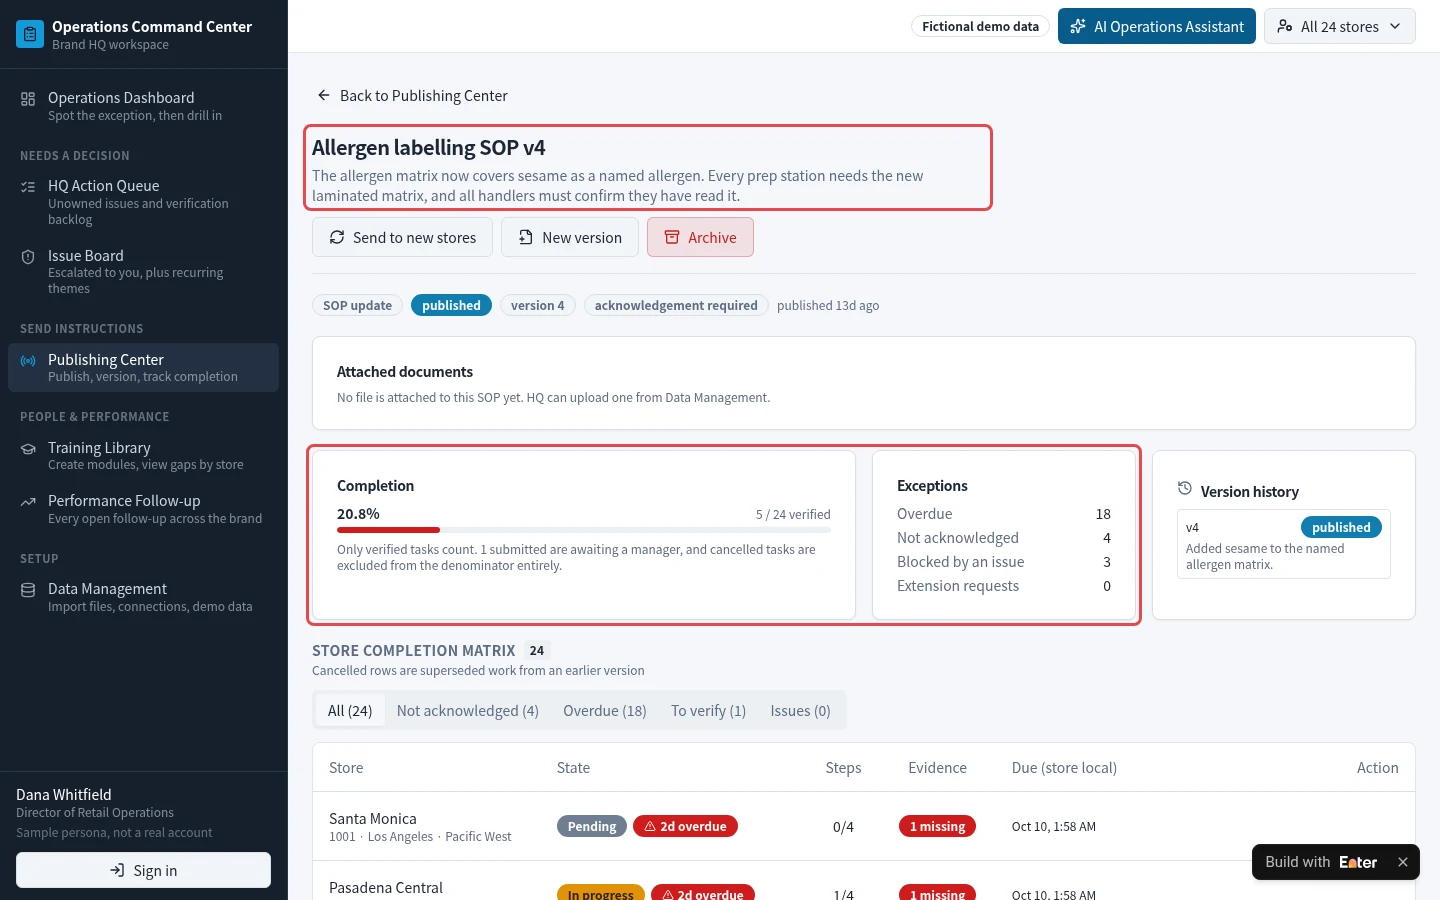Open the All 24 stores dropdown
This screenshot has height=900, width=1440.
tap(1340, 26)
